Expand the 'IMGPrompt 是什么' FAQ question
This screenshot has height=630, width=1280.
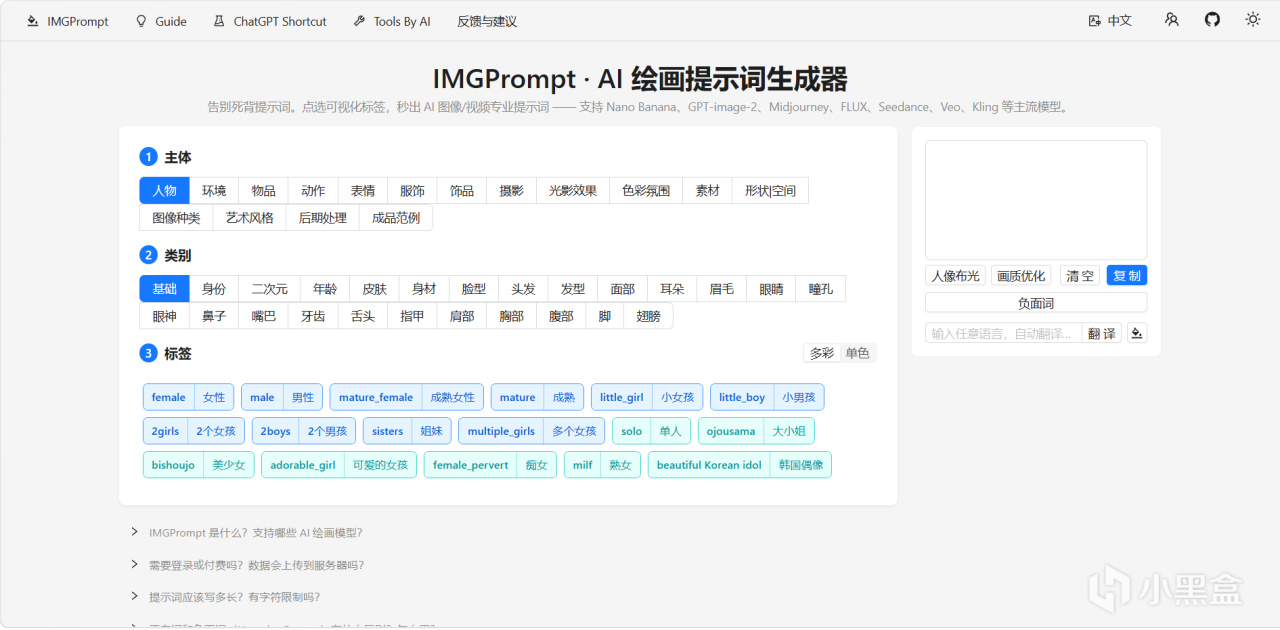coord(255,533)
